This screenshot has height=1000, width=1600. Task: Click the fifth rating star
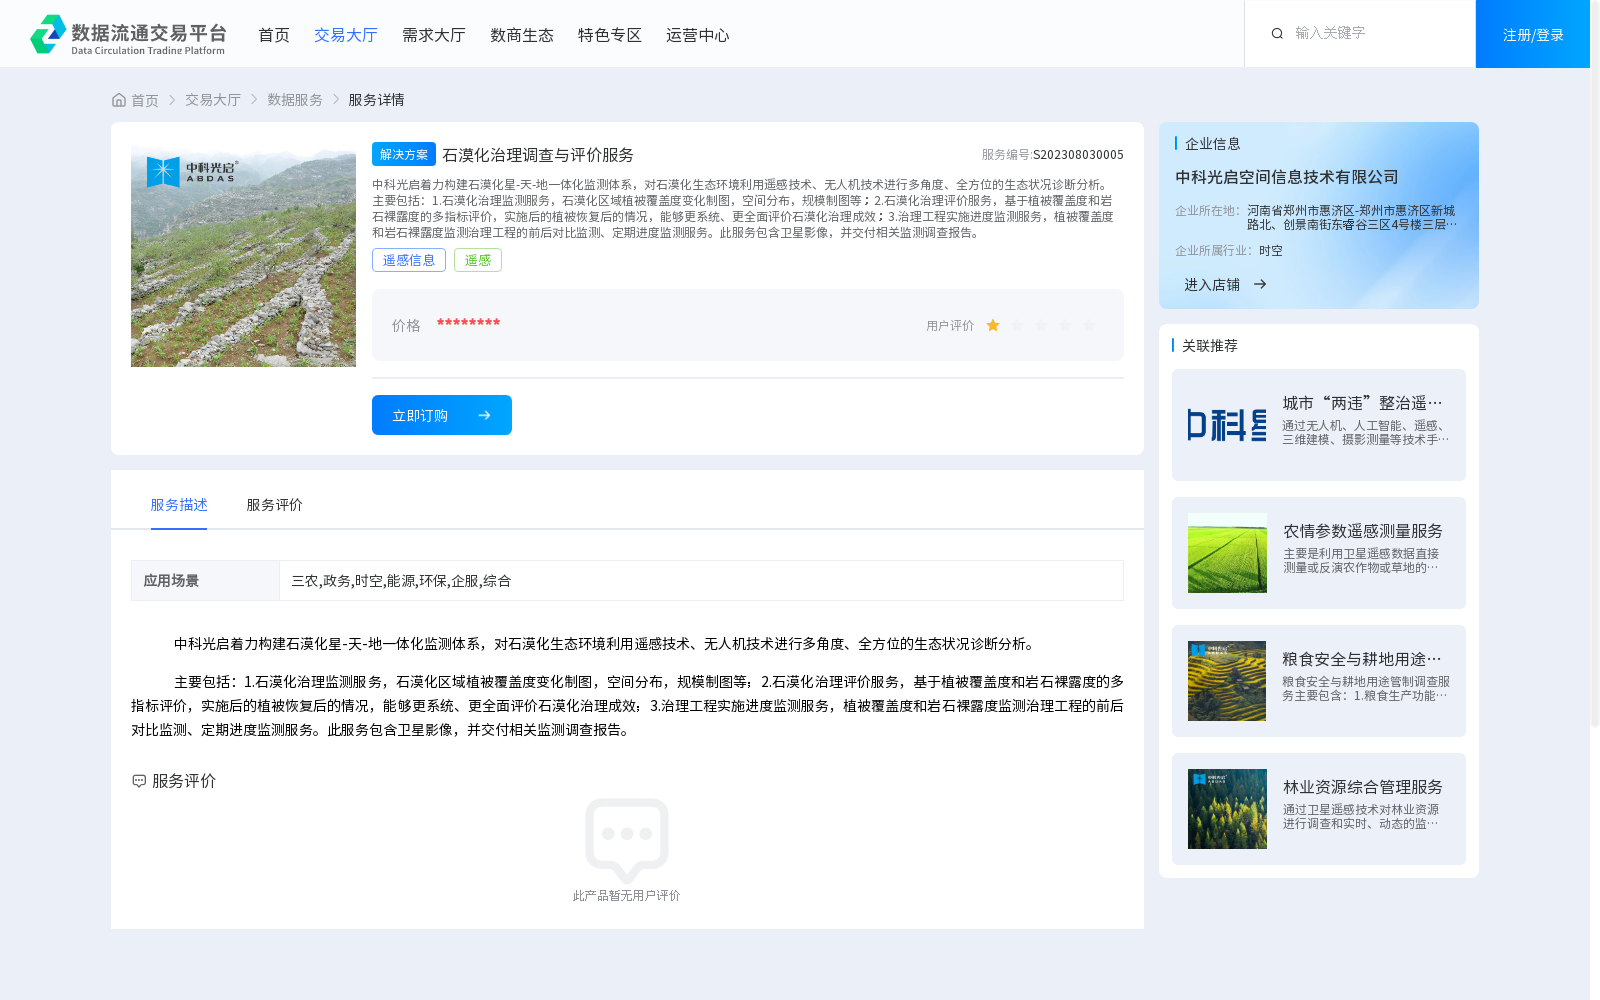(1089, 325)
